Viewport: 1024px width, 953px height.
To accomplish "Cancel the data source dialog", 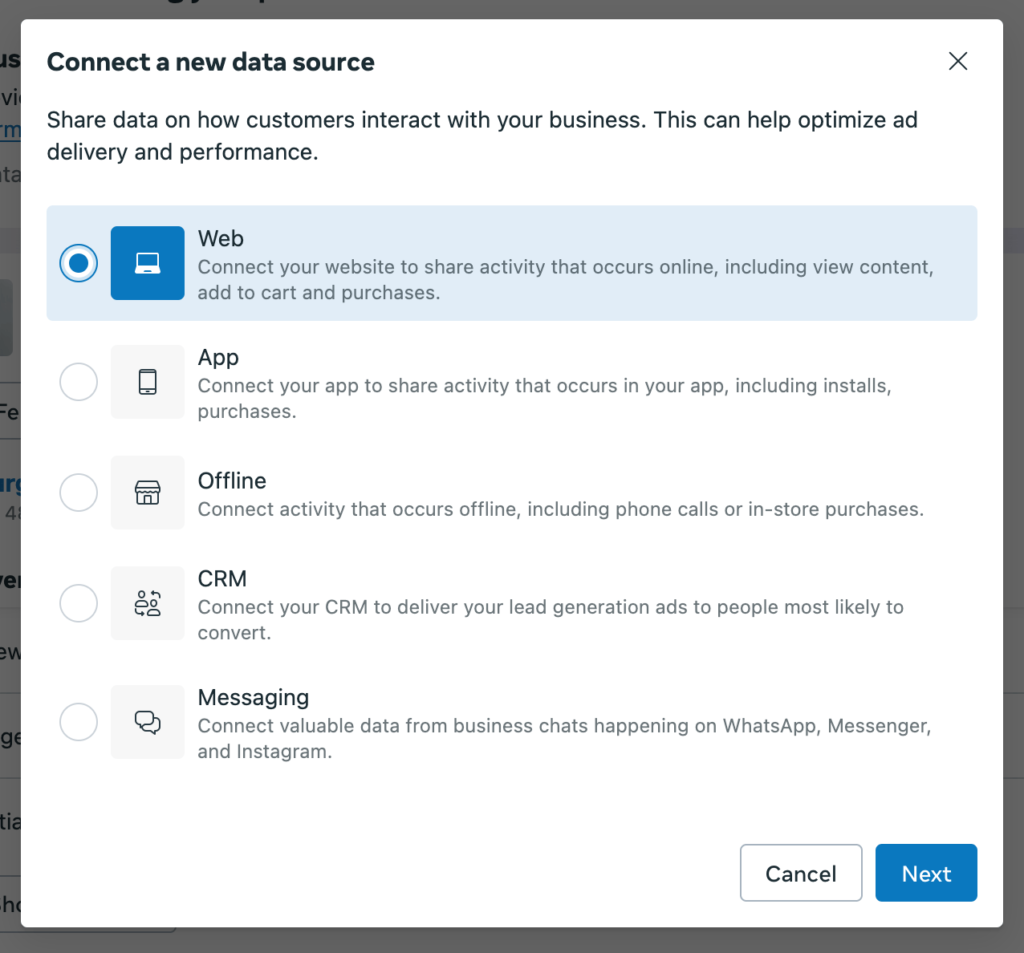I will tap(801, 873).
